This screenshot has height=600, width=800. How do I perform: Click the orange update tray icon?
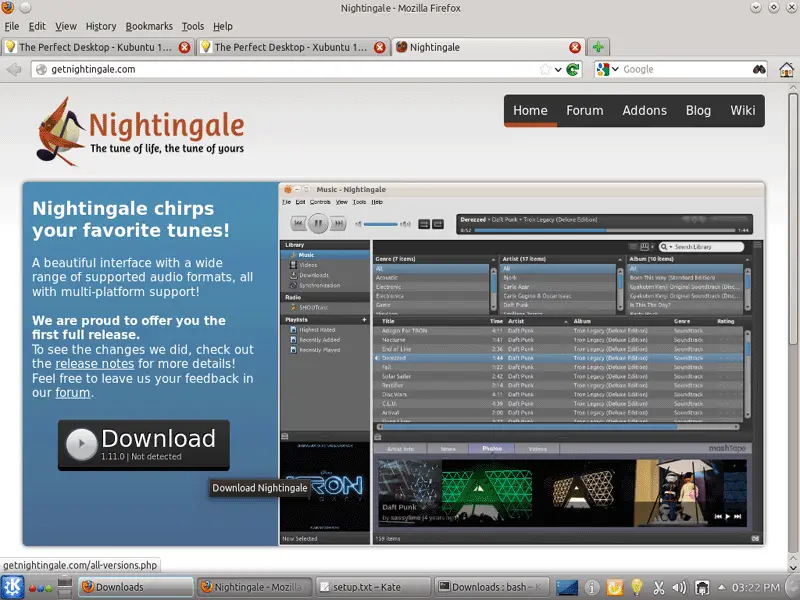tap(615, 588)
